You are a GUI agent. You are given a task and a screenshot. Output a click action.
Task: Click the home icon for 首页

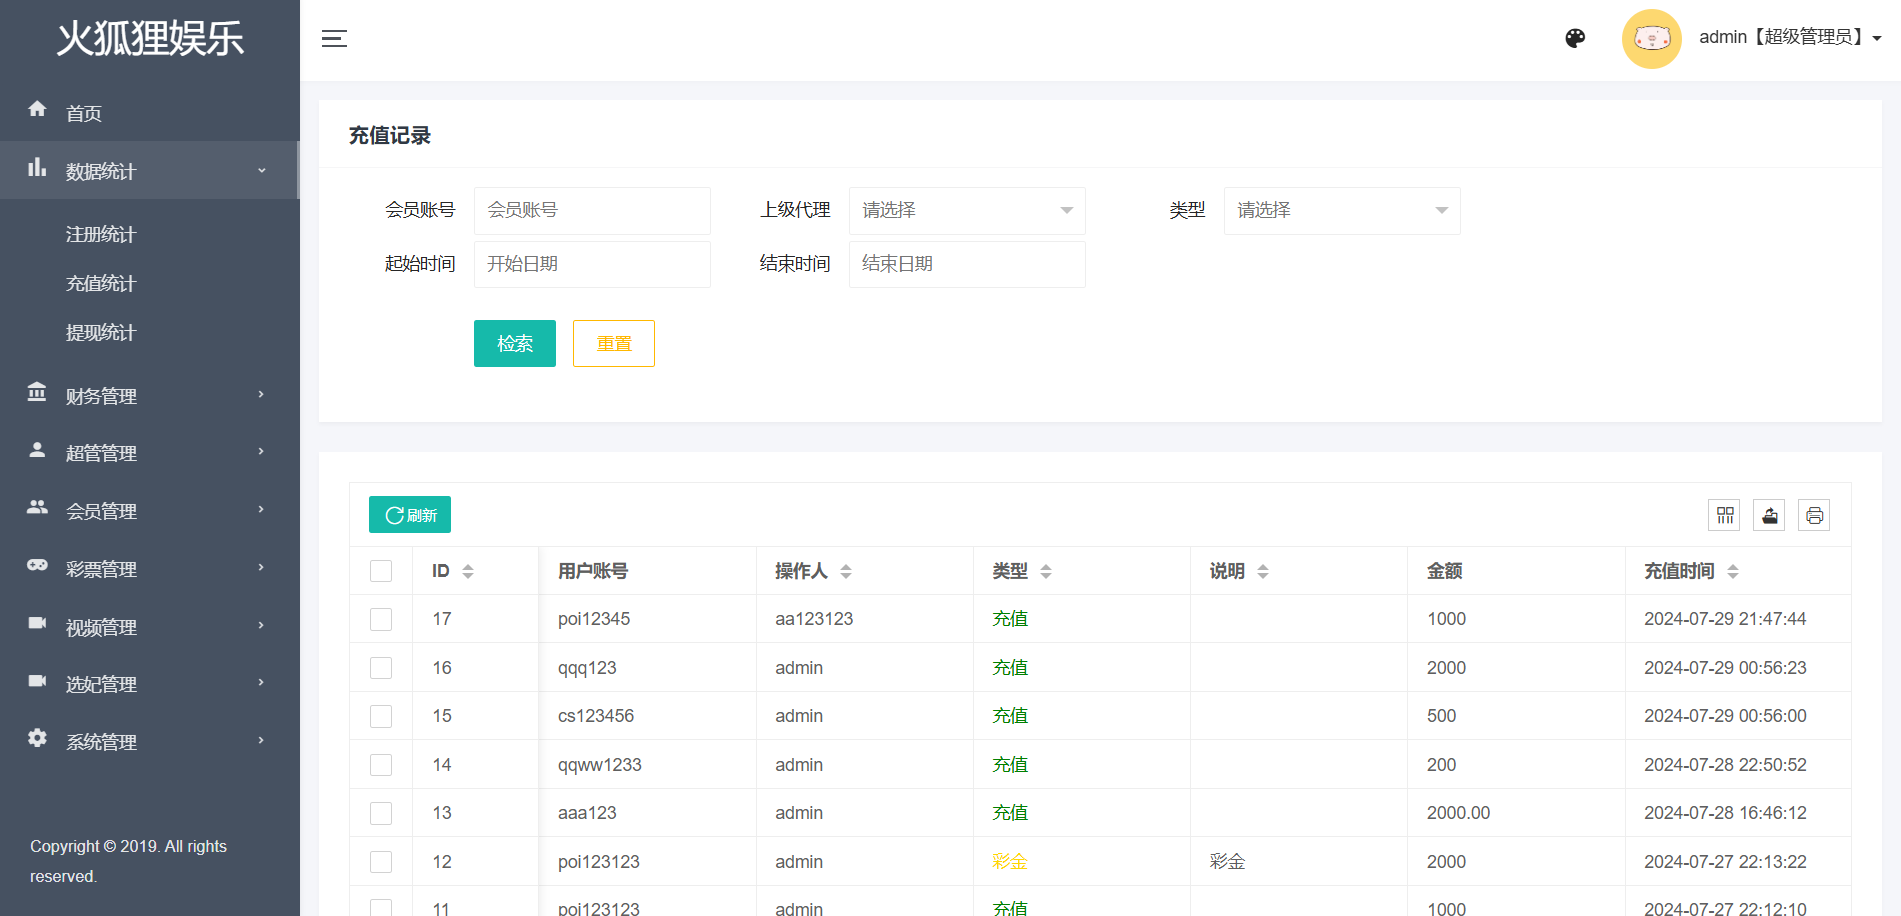point(38,109)
